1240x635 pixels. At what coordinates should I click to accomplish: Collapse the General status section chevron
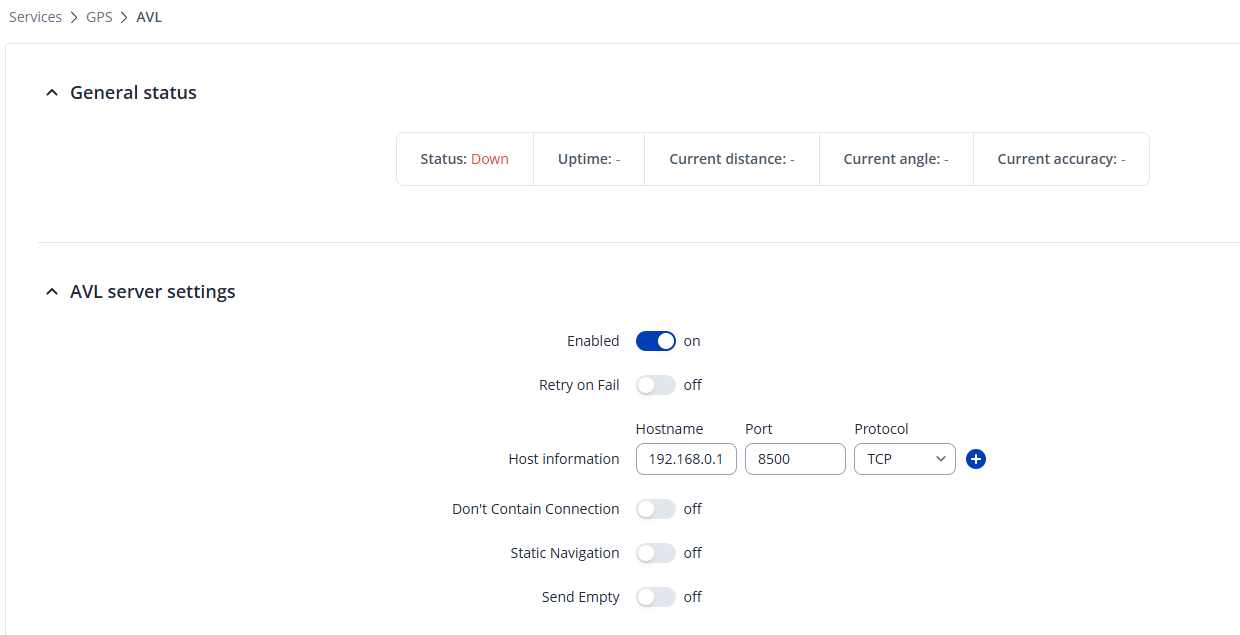(x=52, y=93)
